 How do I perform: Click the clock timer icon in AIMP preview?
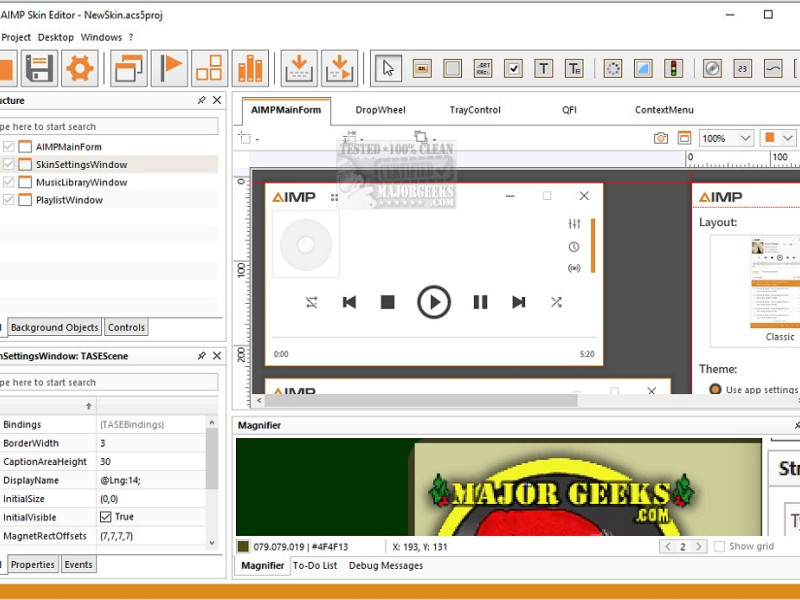click(574, 247)
